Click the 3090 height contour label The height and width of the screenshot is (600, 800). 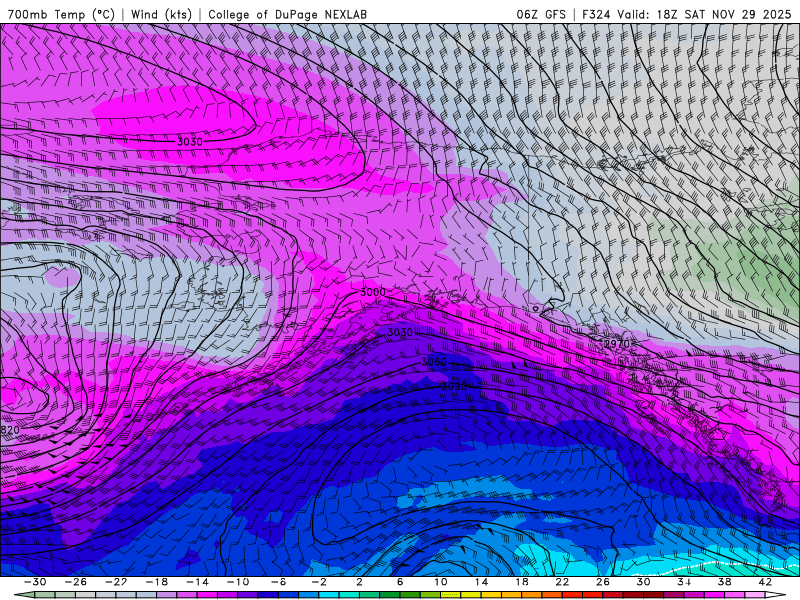(x=454, y=387)
